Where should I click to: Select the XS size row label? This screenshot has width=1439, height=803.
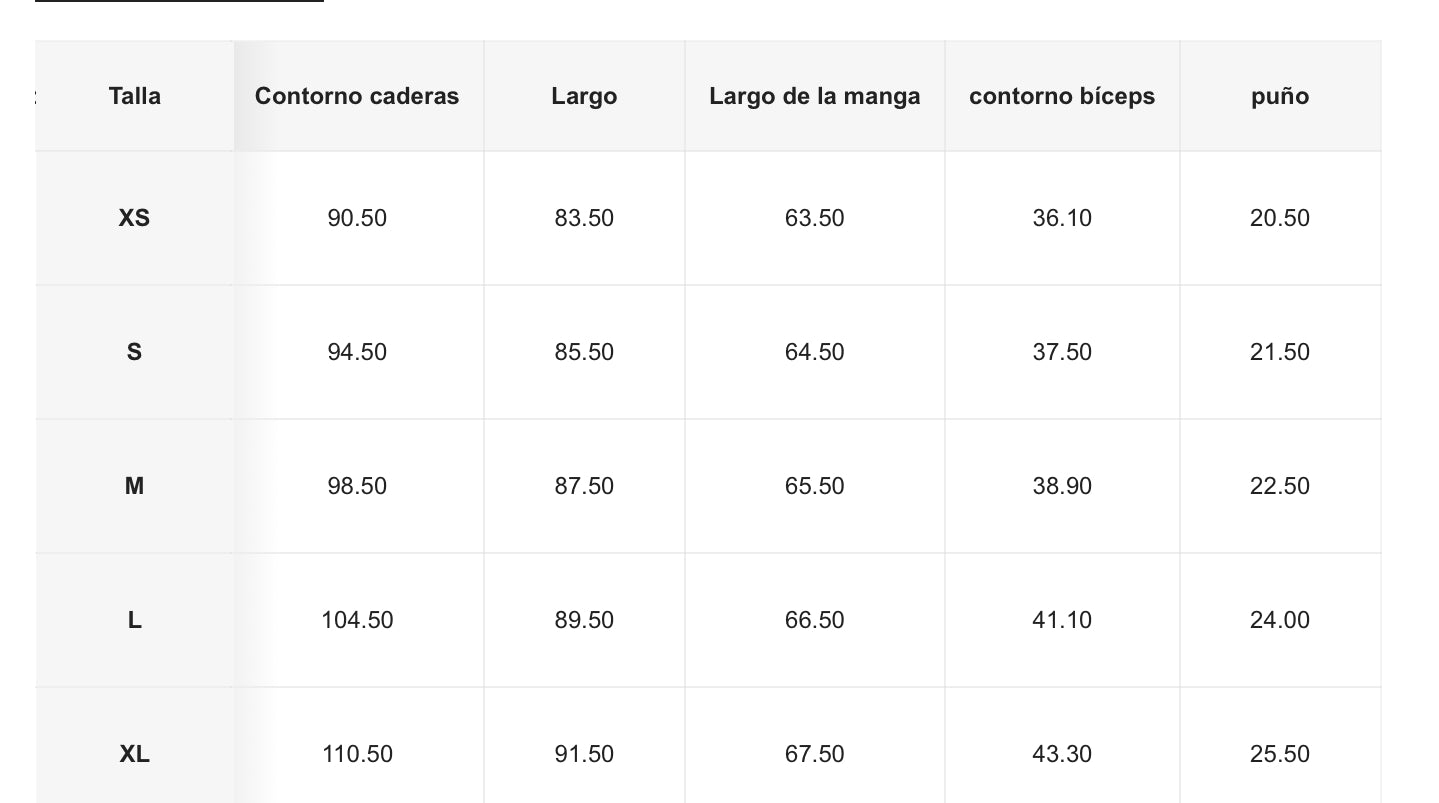pos(134,218)
